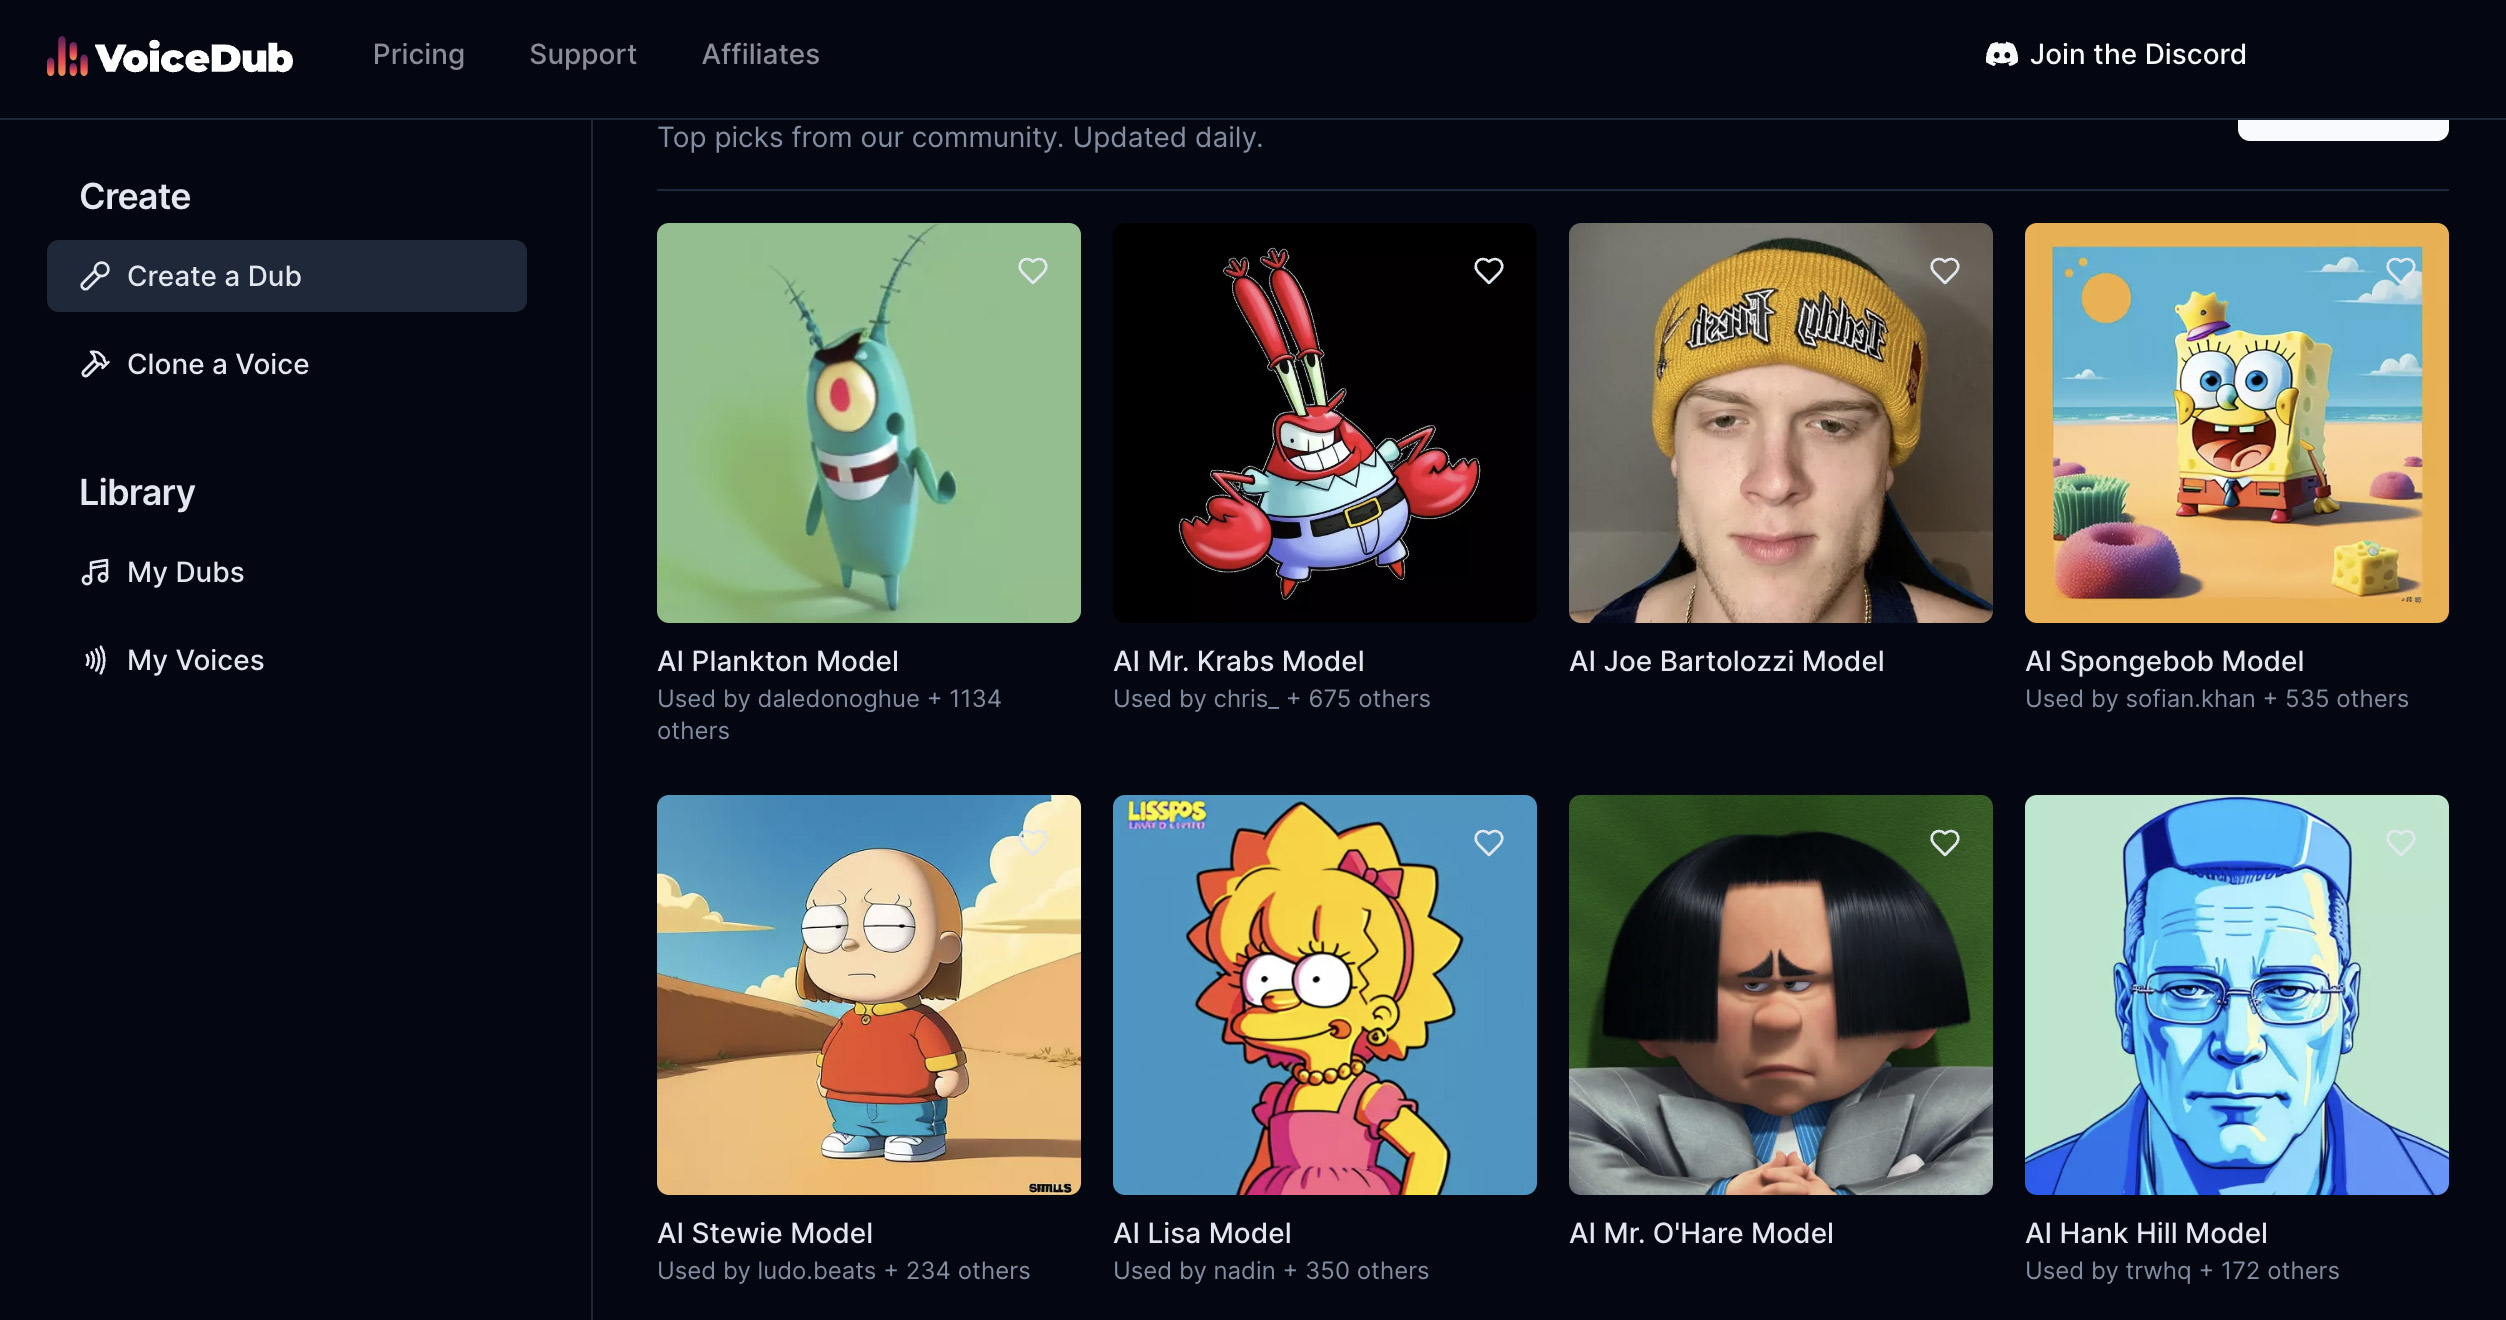Open the Stewie model thumbnail
The image size is (2506, 1320).
pos(869,995)
